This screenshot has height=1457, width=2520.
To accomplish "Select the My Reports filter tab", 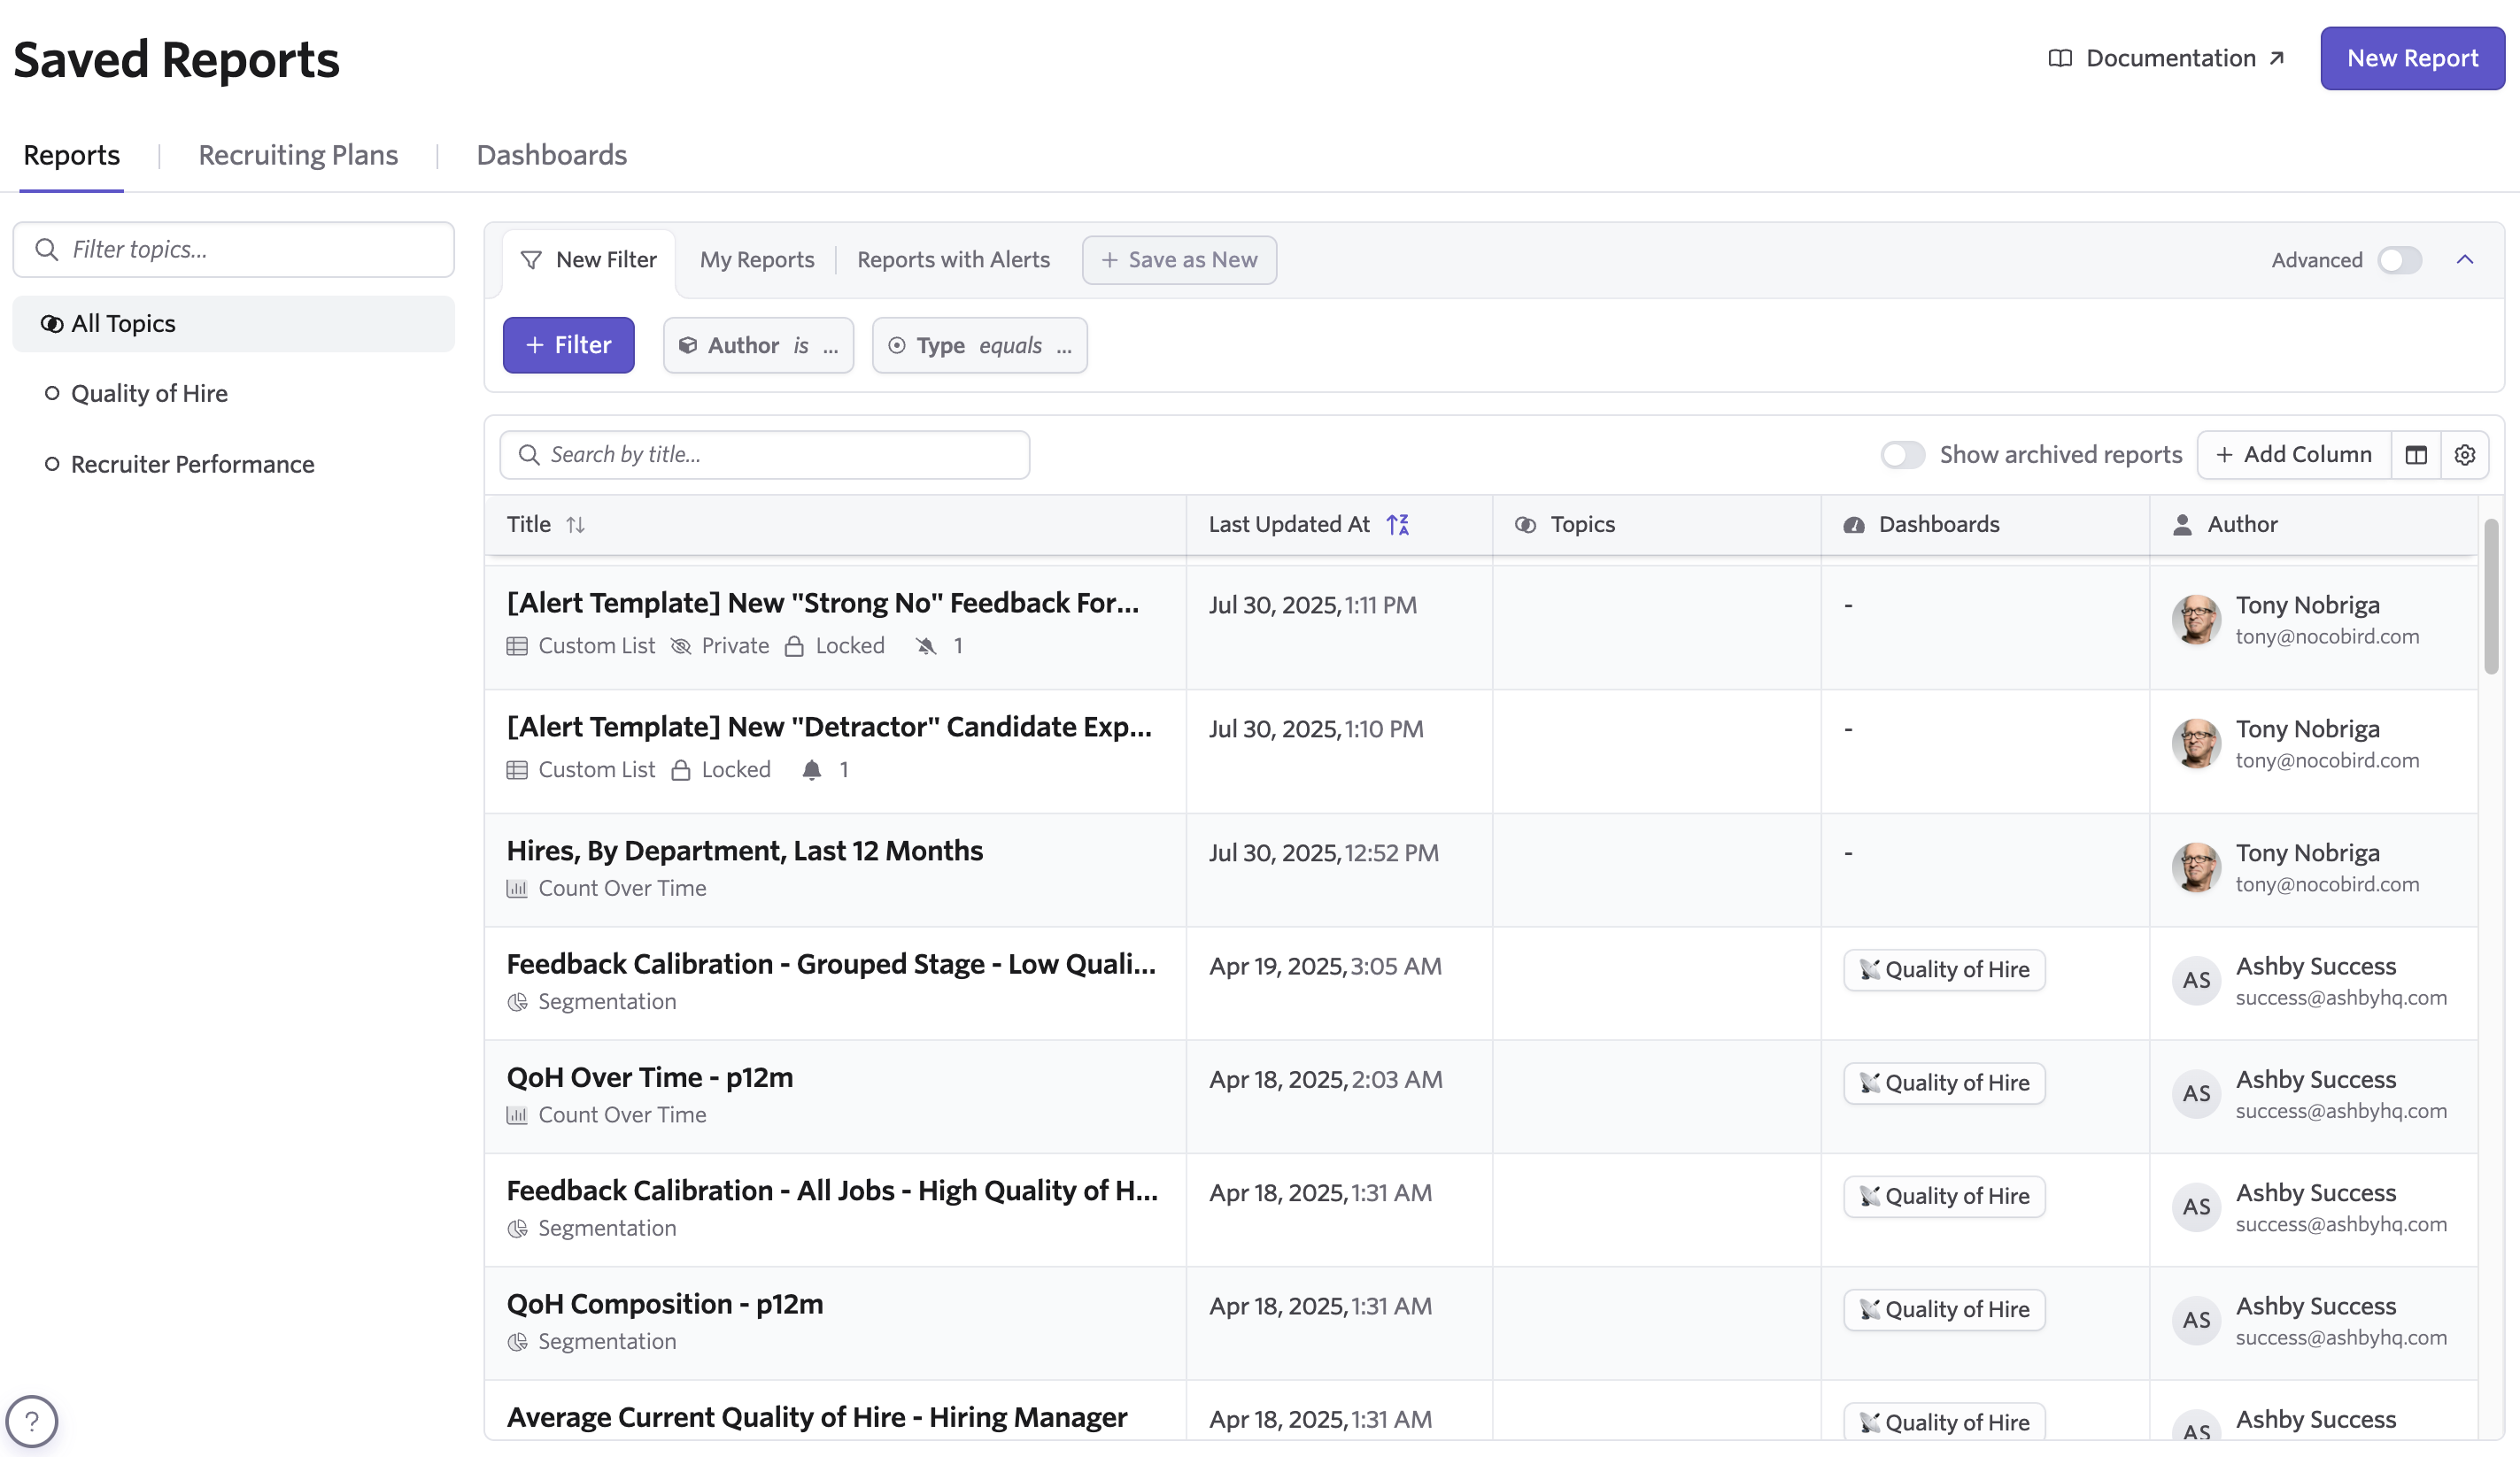I will pyautogui.click(x=757, y=260).
